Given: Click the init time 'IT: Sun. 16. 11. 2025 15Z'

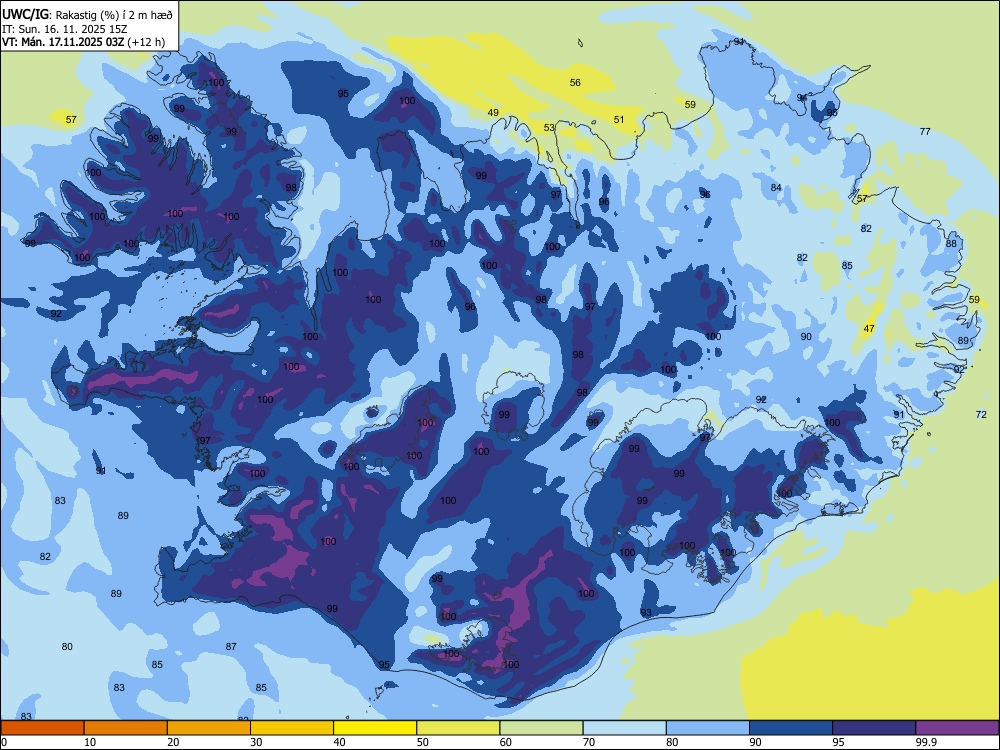Looking at the screenshot, I should click(x=66, y=29).
